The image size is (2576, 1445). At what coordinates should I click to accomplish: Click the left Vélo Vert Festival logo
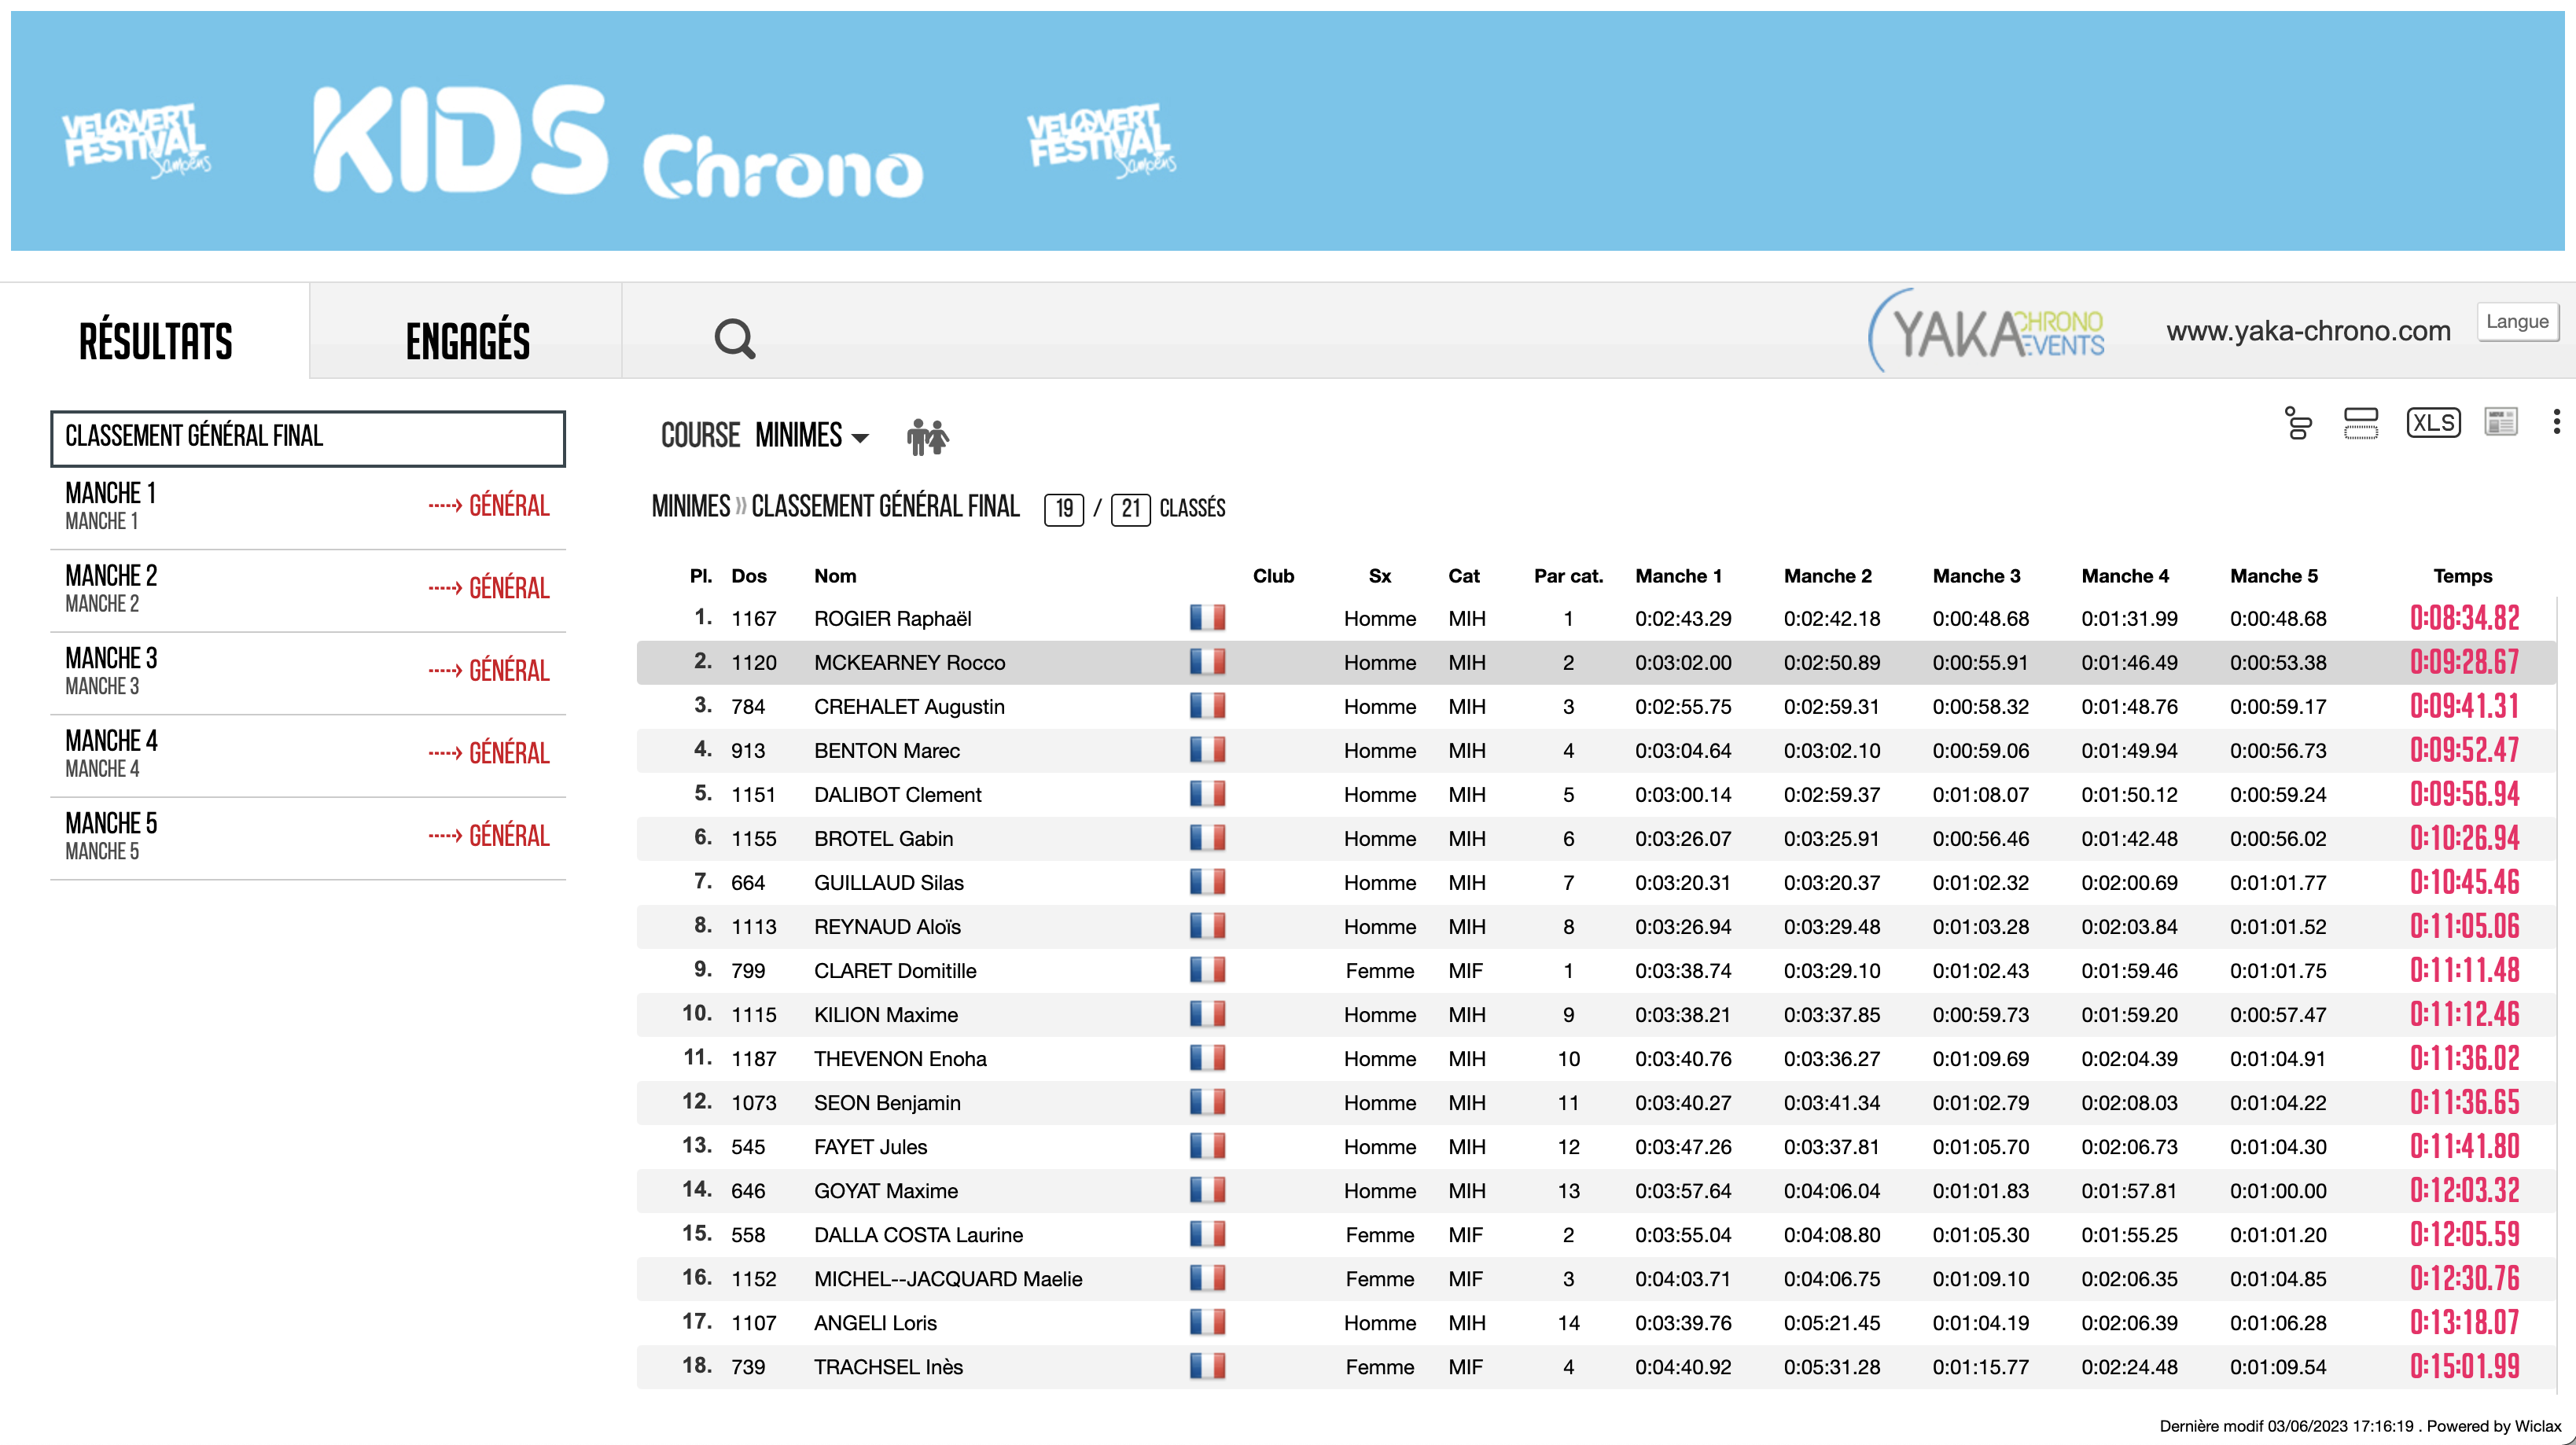click(x=136, y=139)
